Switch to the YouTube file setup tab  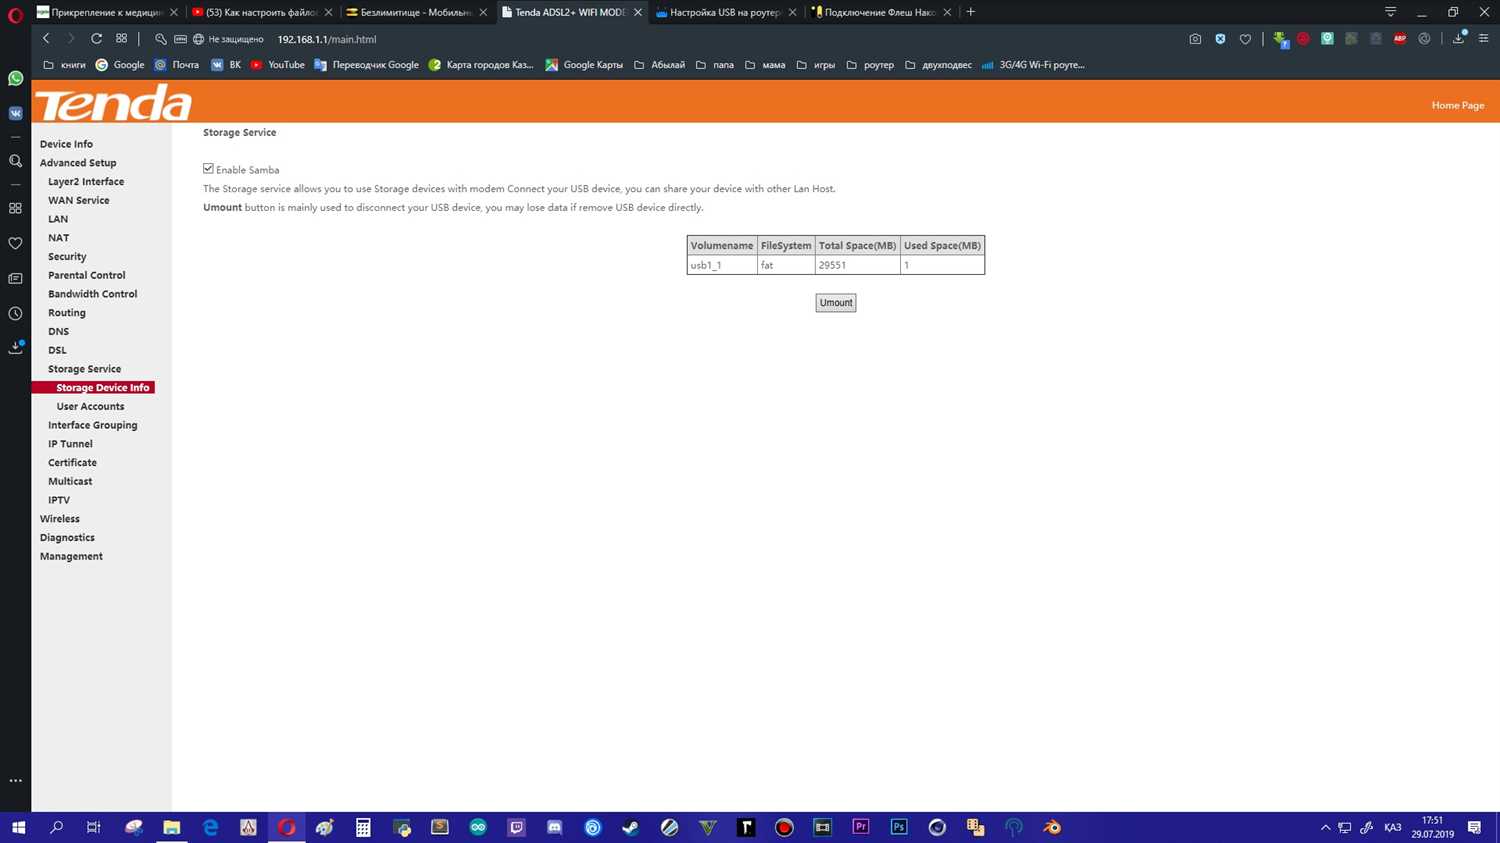[262, 12]
